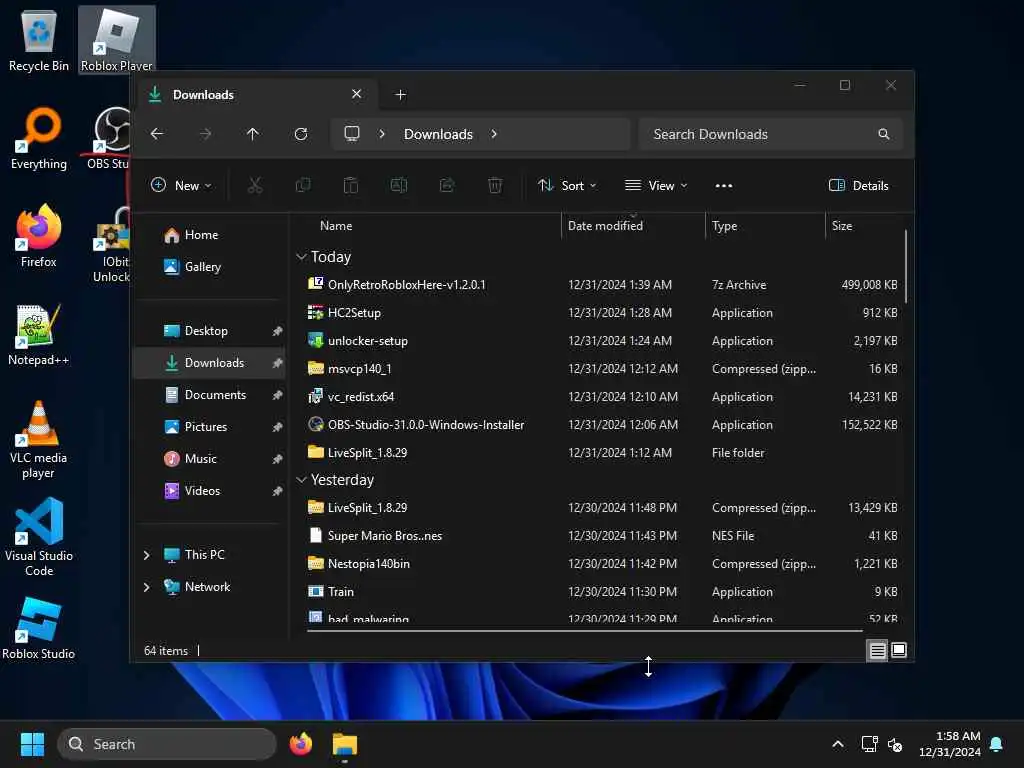
Task: Open the Windows Start menu
Action: coord(32,744)
